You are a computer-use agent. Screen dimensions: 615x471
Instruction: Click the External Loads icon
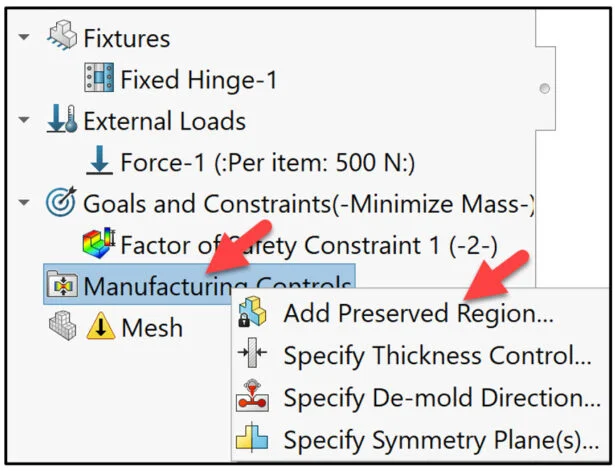click(61, 121)
